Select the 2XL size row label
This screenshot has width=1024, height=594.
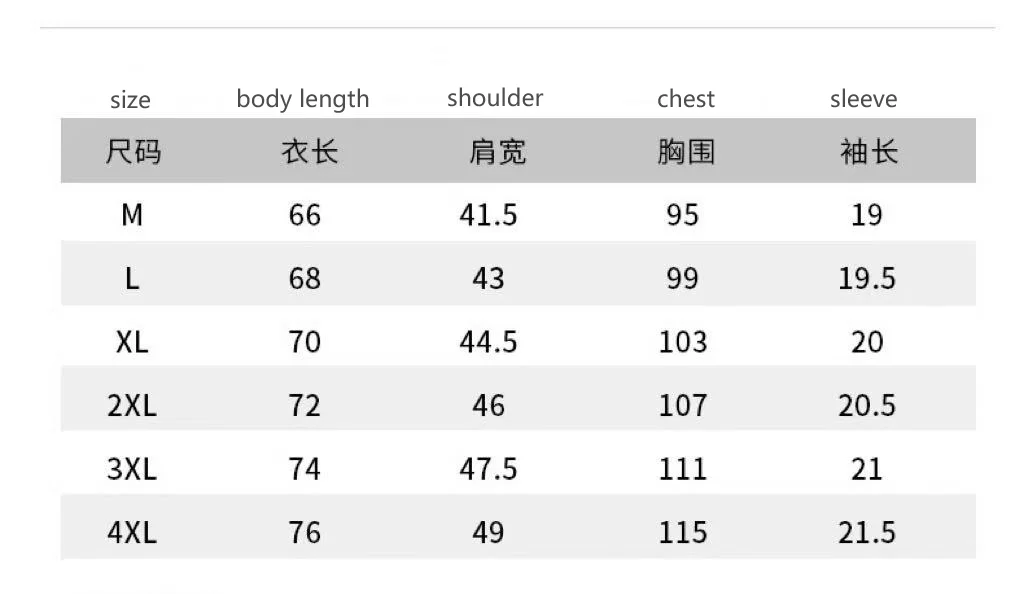[x=132, y=406]
